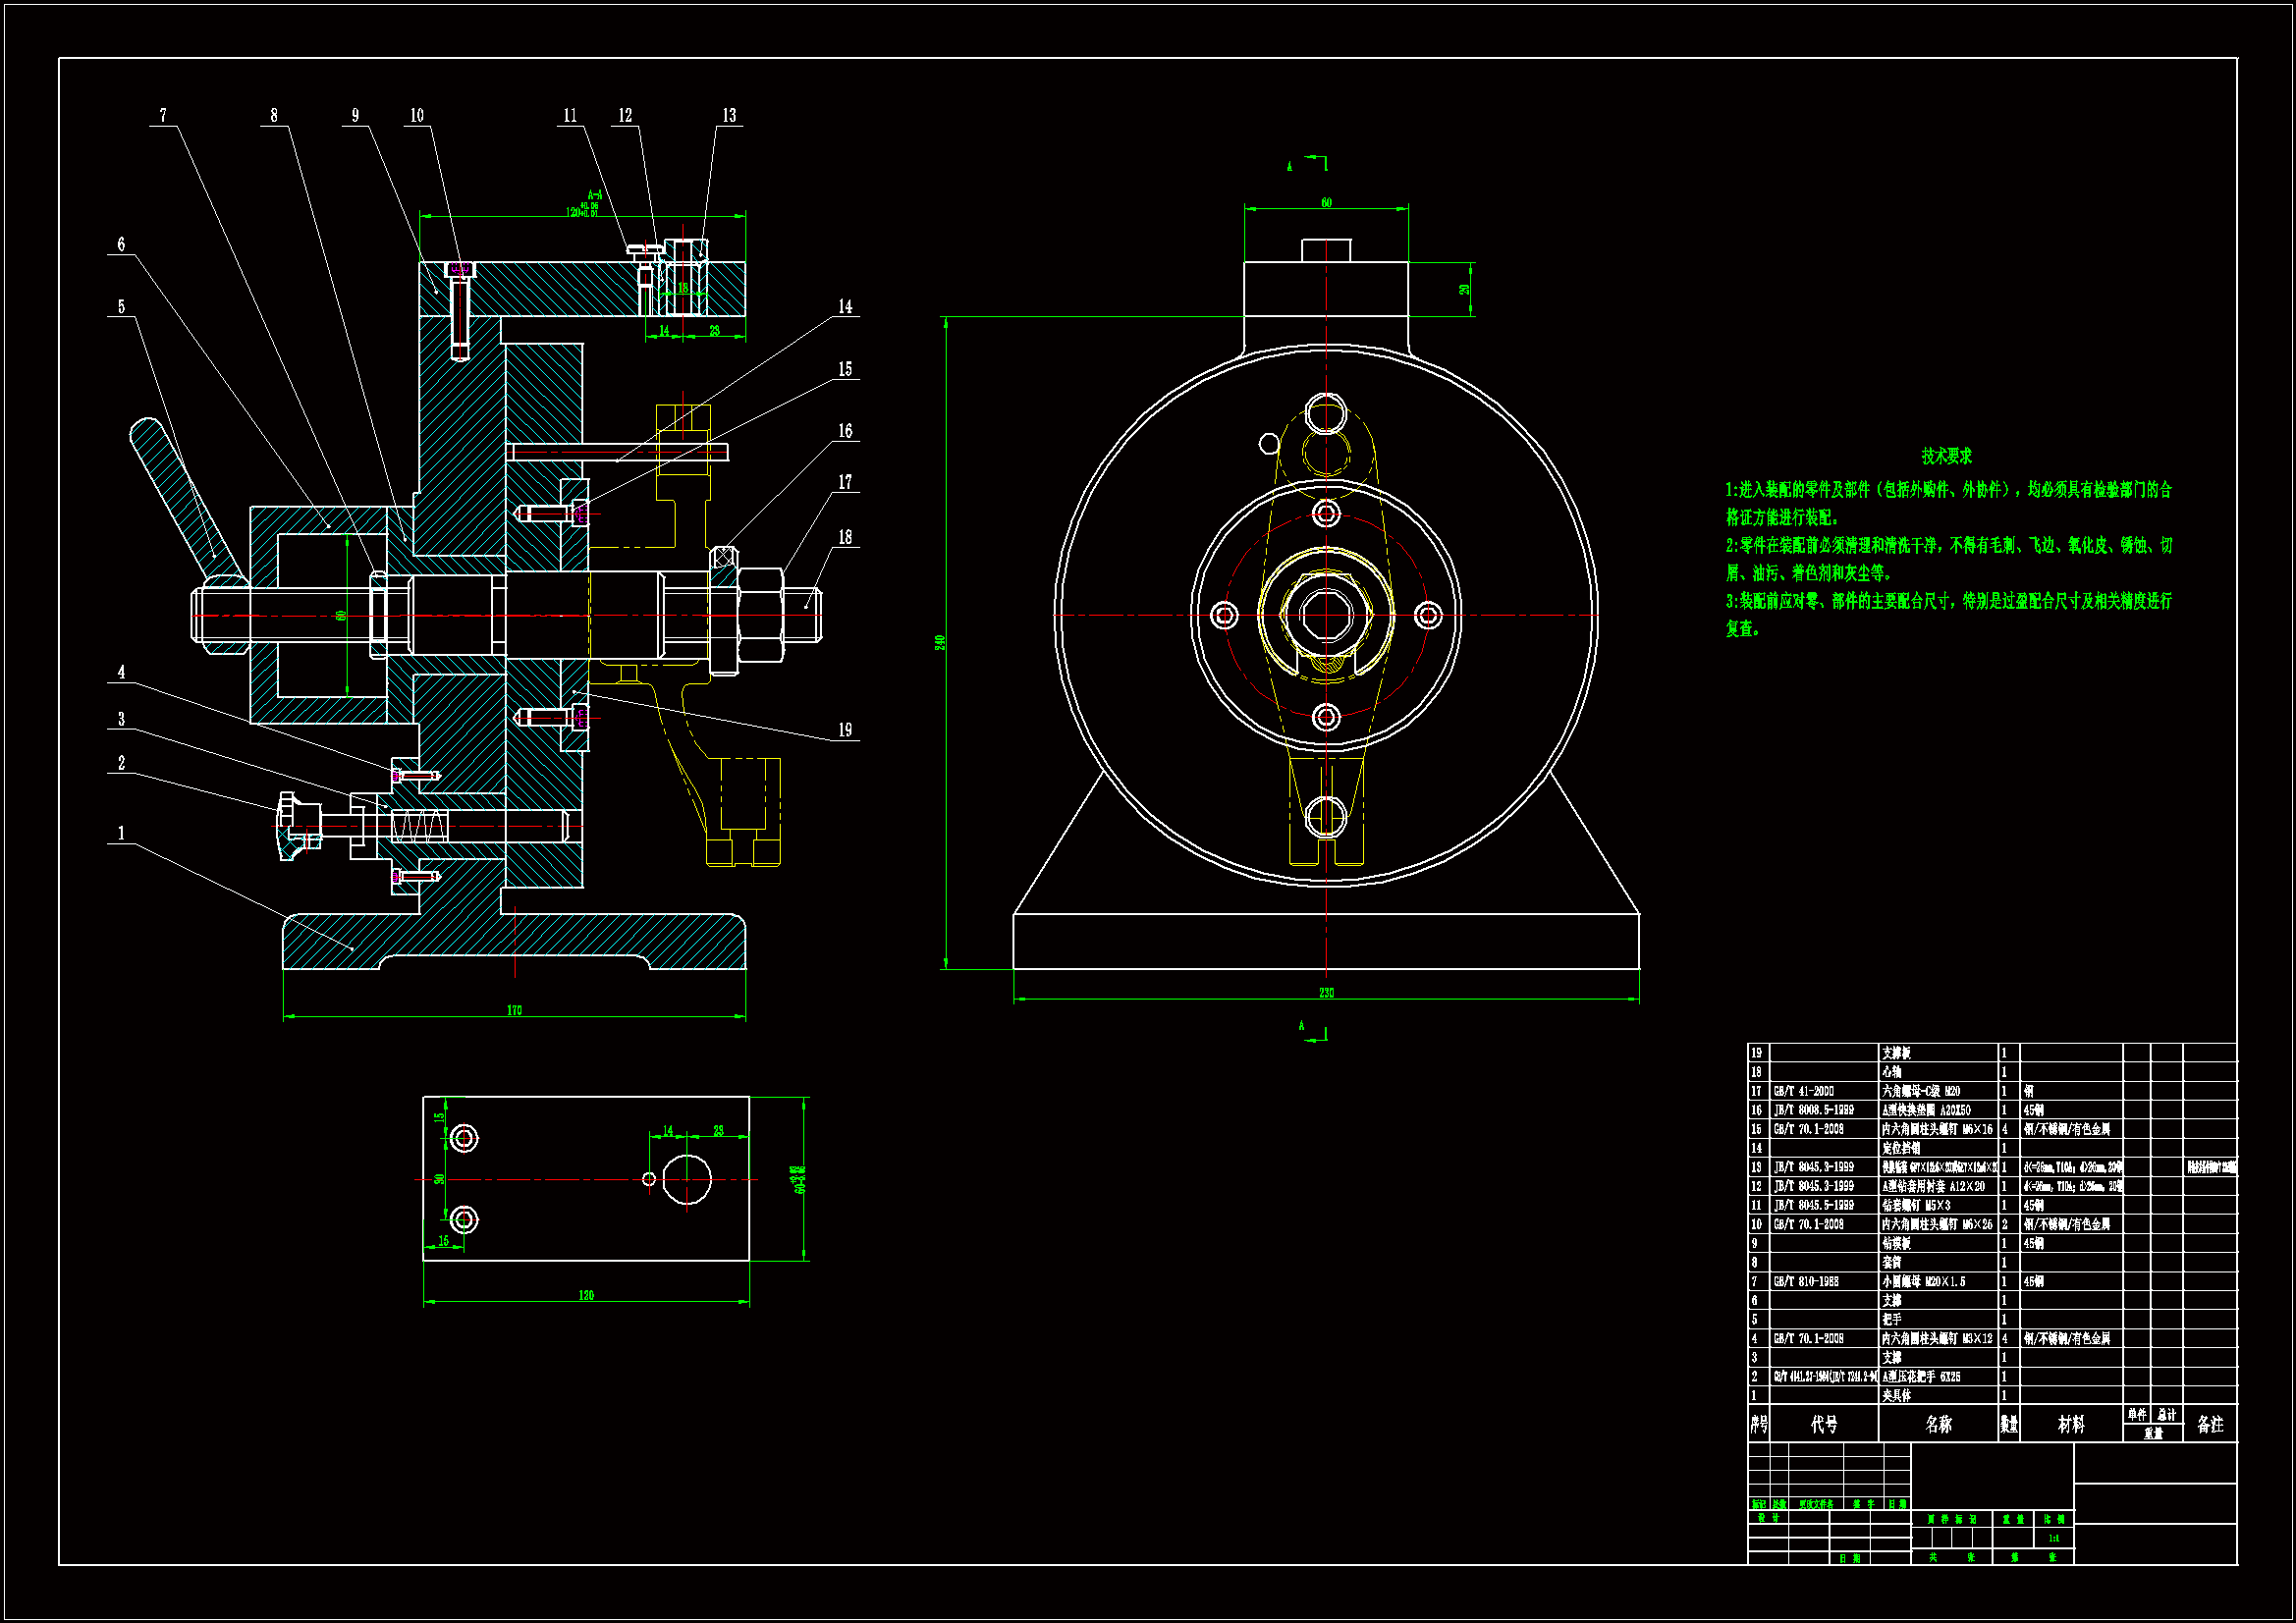Click the 240 overall height dimension
This screenshot has width=2296, height=1623.
click(x=940, y=642)
